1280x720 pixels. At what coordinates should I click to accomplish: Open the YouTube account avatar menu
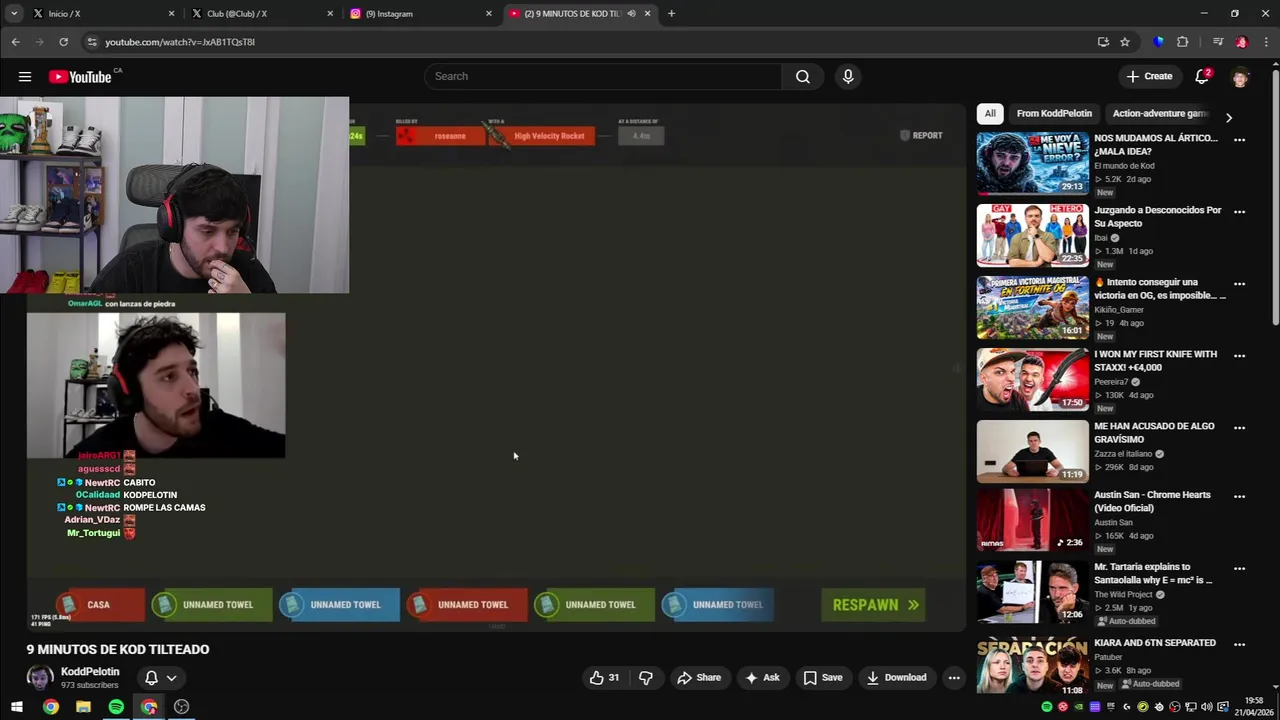pyautogui.click(x=1240, y=76)
